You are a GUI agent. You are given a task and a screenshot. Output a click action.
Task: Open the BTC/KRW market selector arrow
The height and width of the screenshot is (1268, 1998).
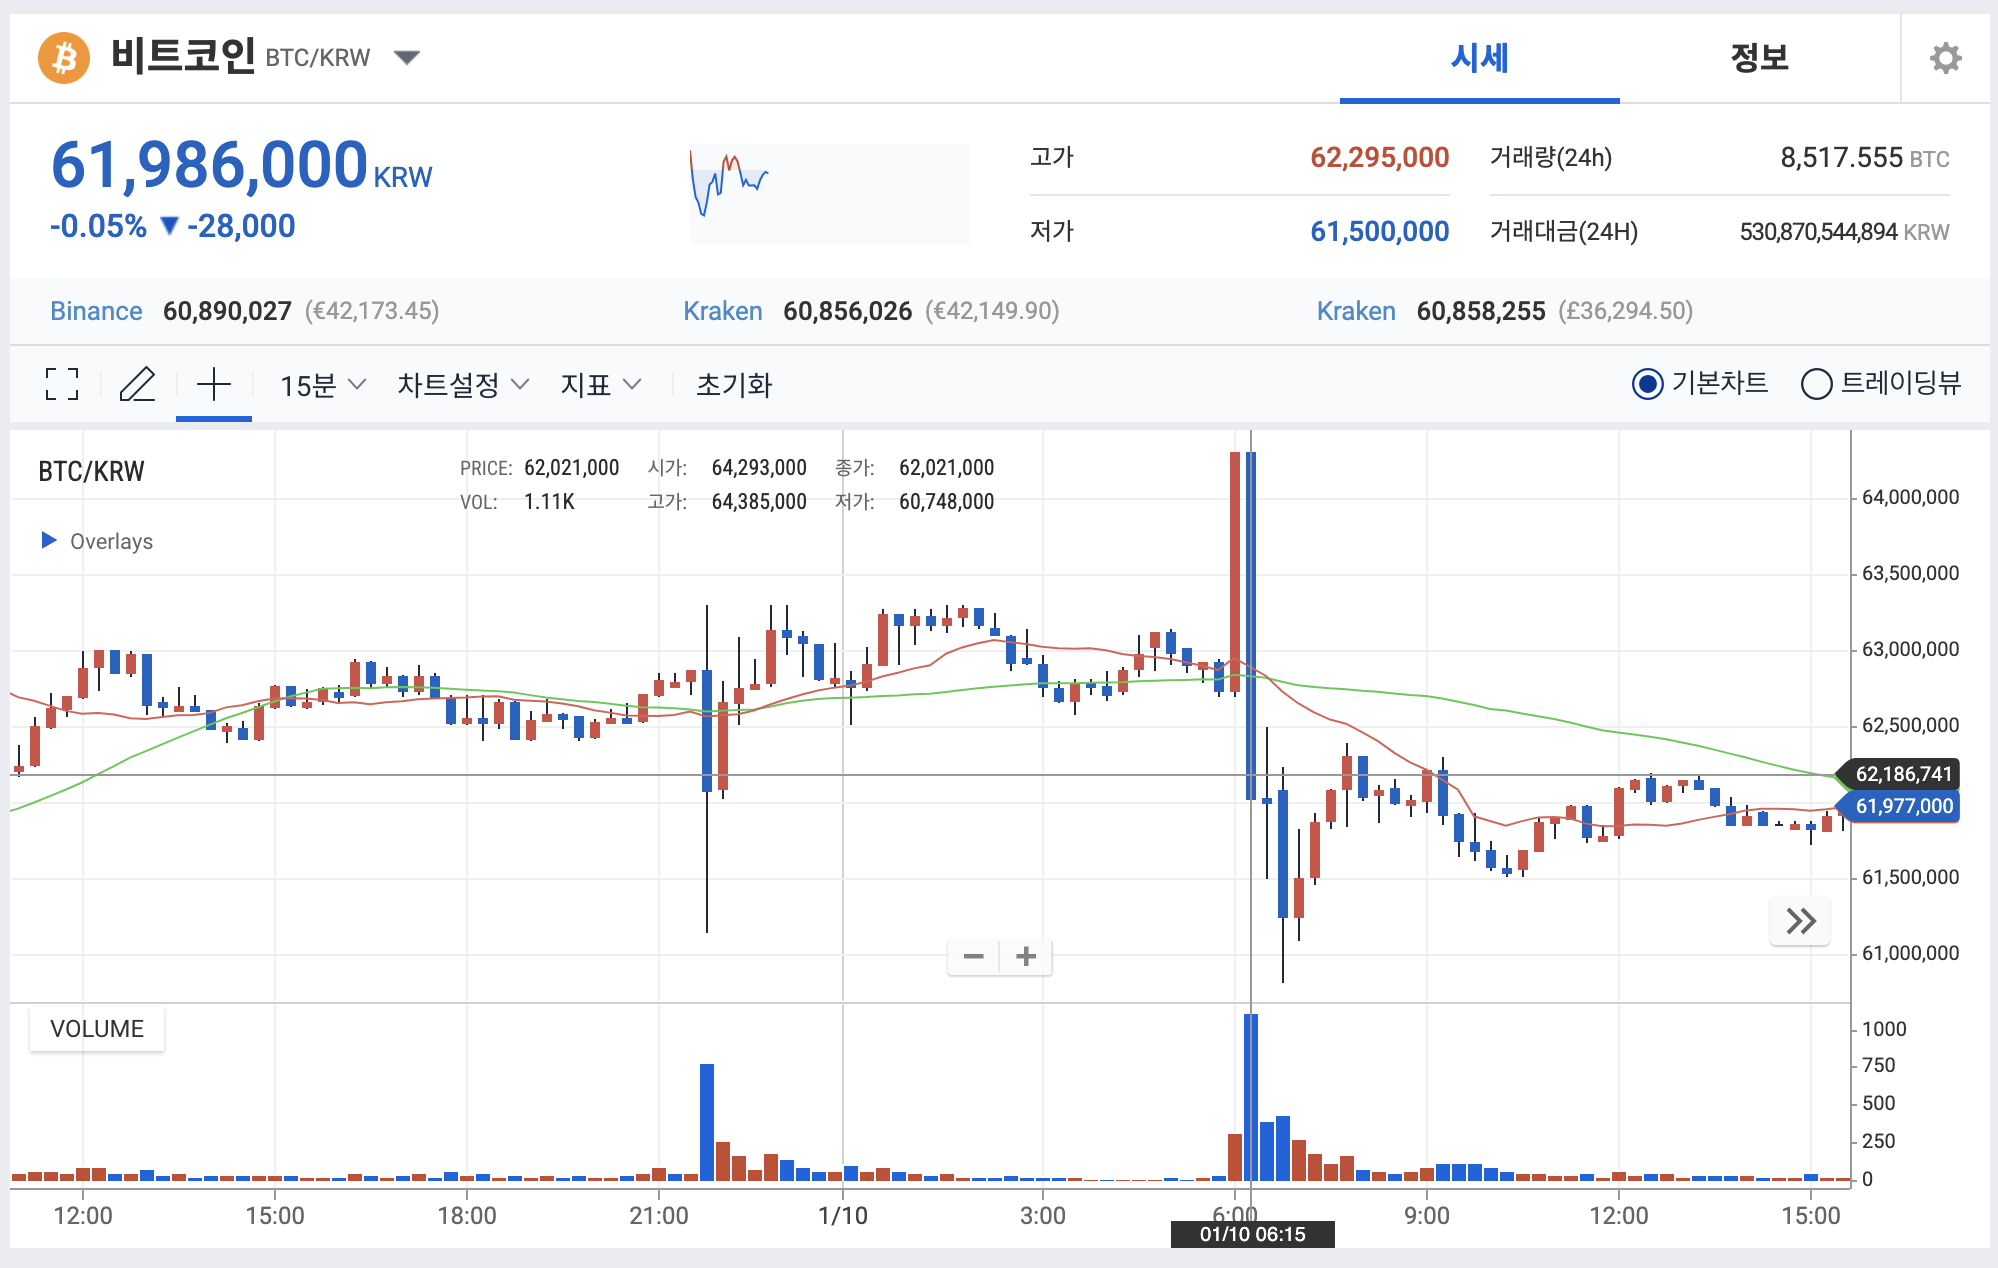pos(406,58)
